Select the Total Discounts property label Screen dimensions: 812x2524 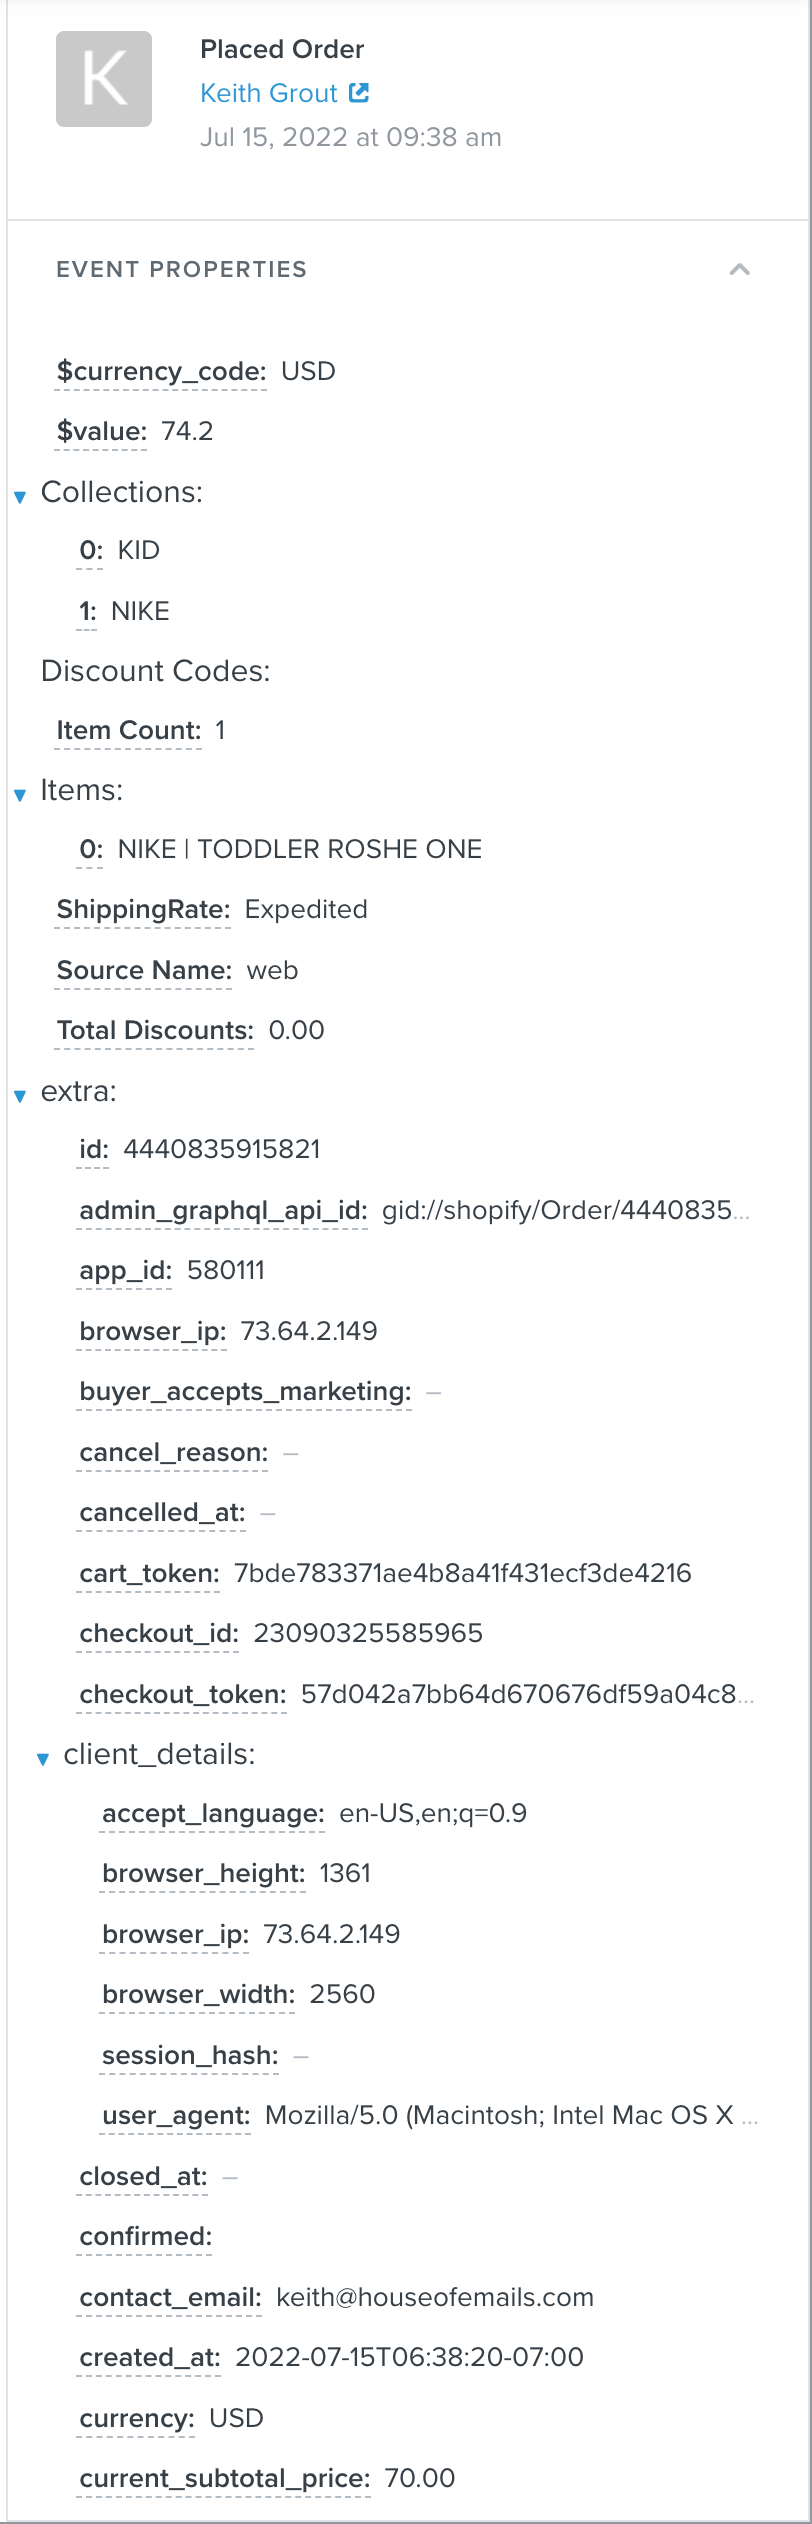(155, 1031)
